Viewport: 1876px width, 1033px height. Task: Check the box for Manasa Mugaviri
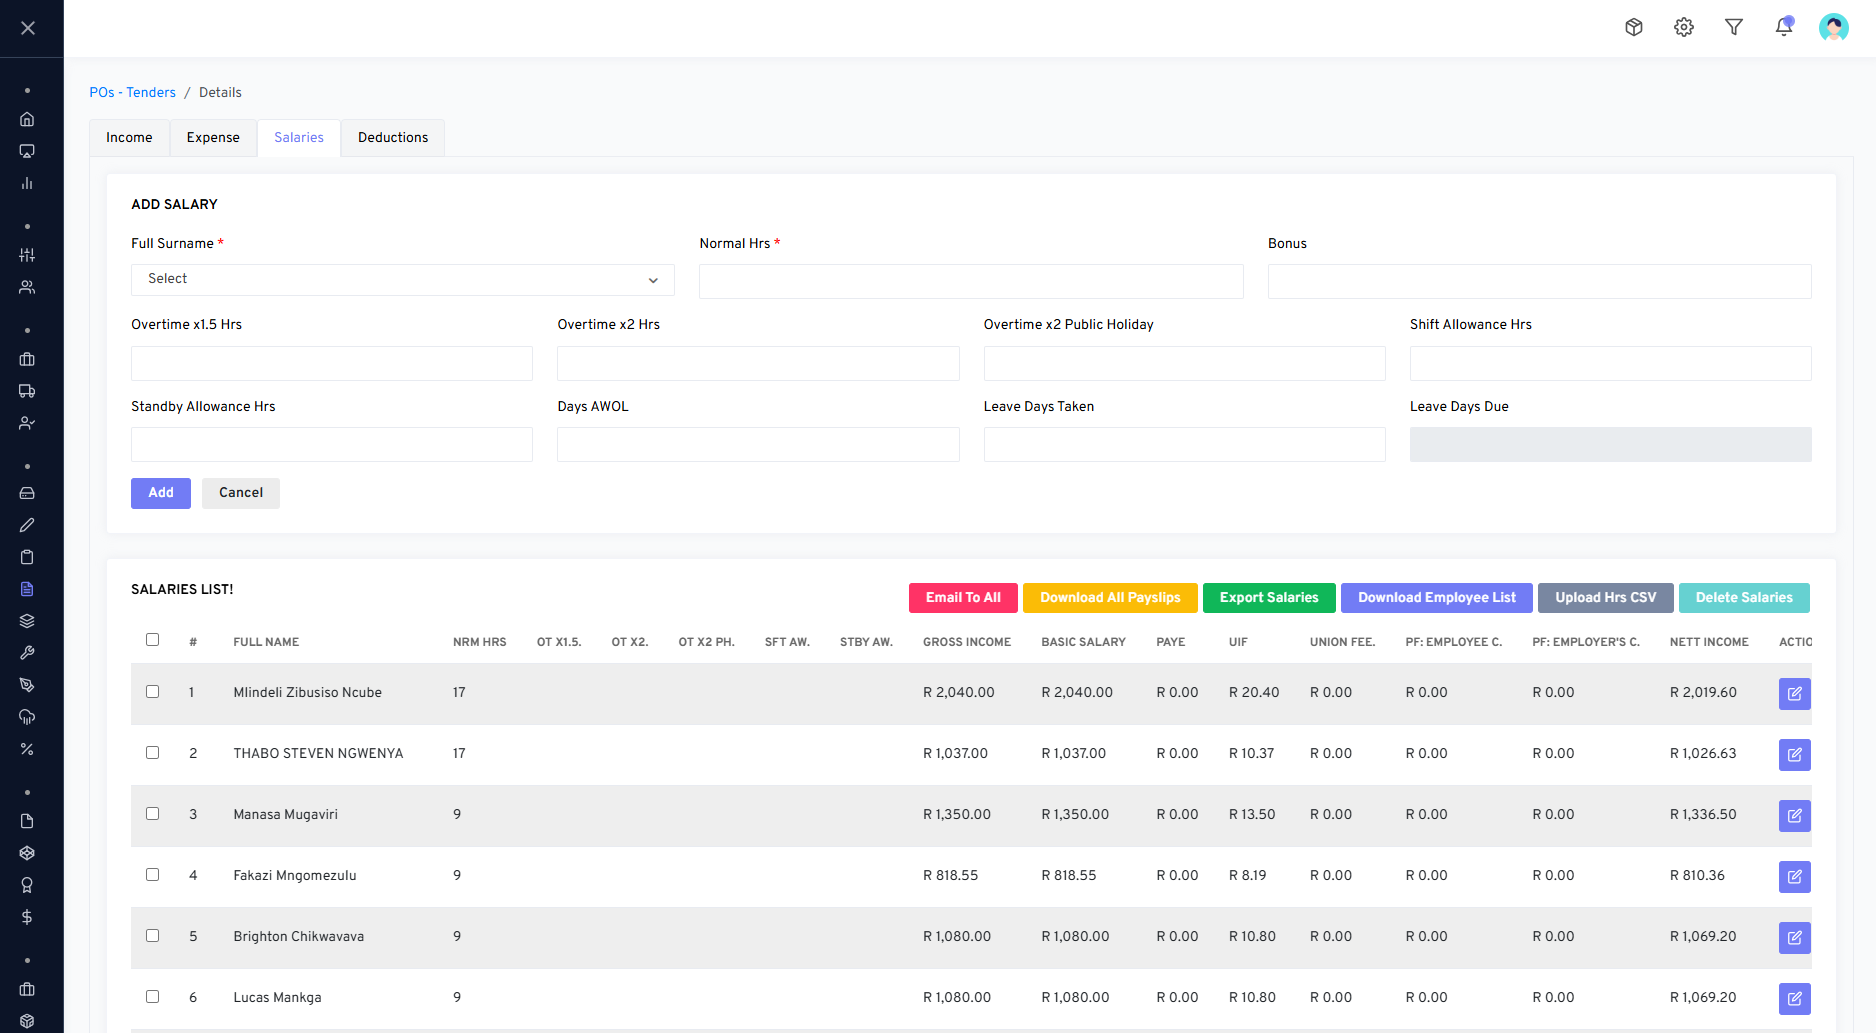[152, 813]
